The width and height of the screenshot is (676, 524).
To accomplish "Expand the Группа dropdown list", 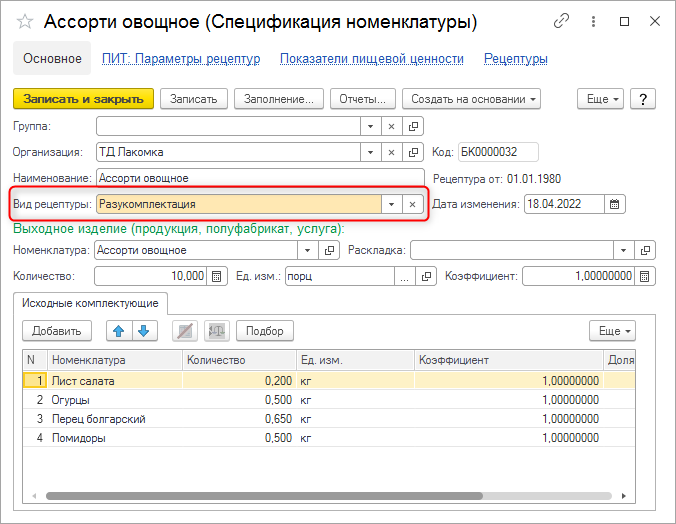I will (370, 126).
